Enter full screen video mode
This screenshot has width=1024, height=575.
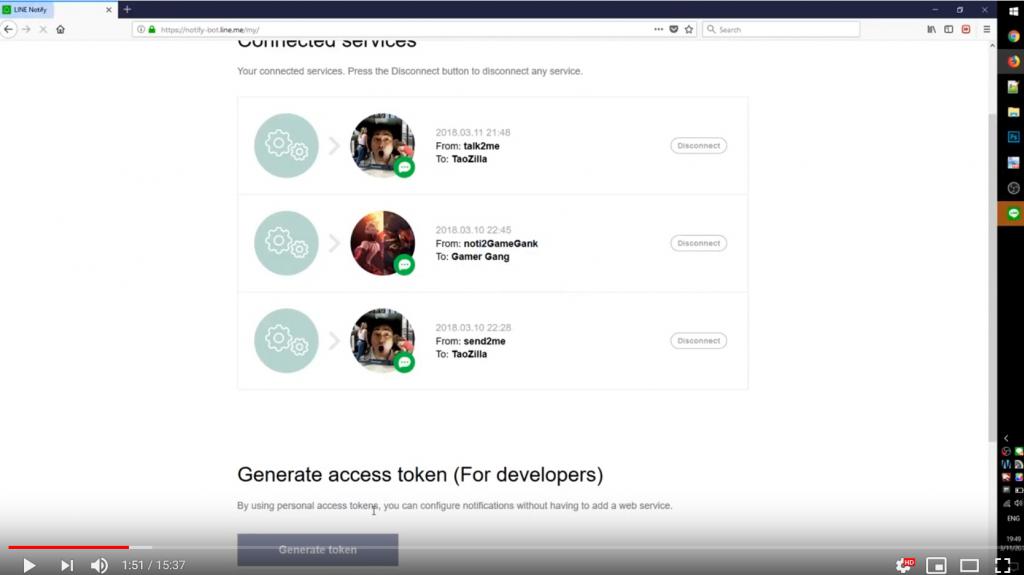click(x=1002, y=565)
